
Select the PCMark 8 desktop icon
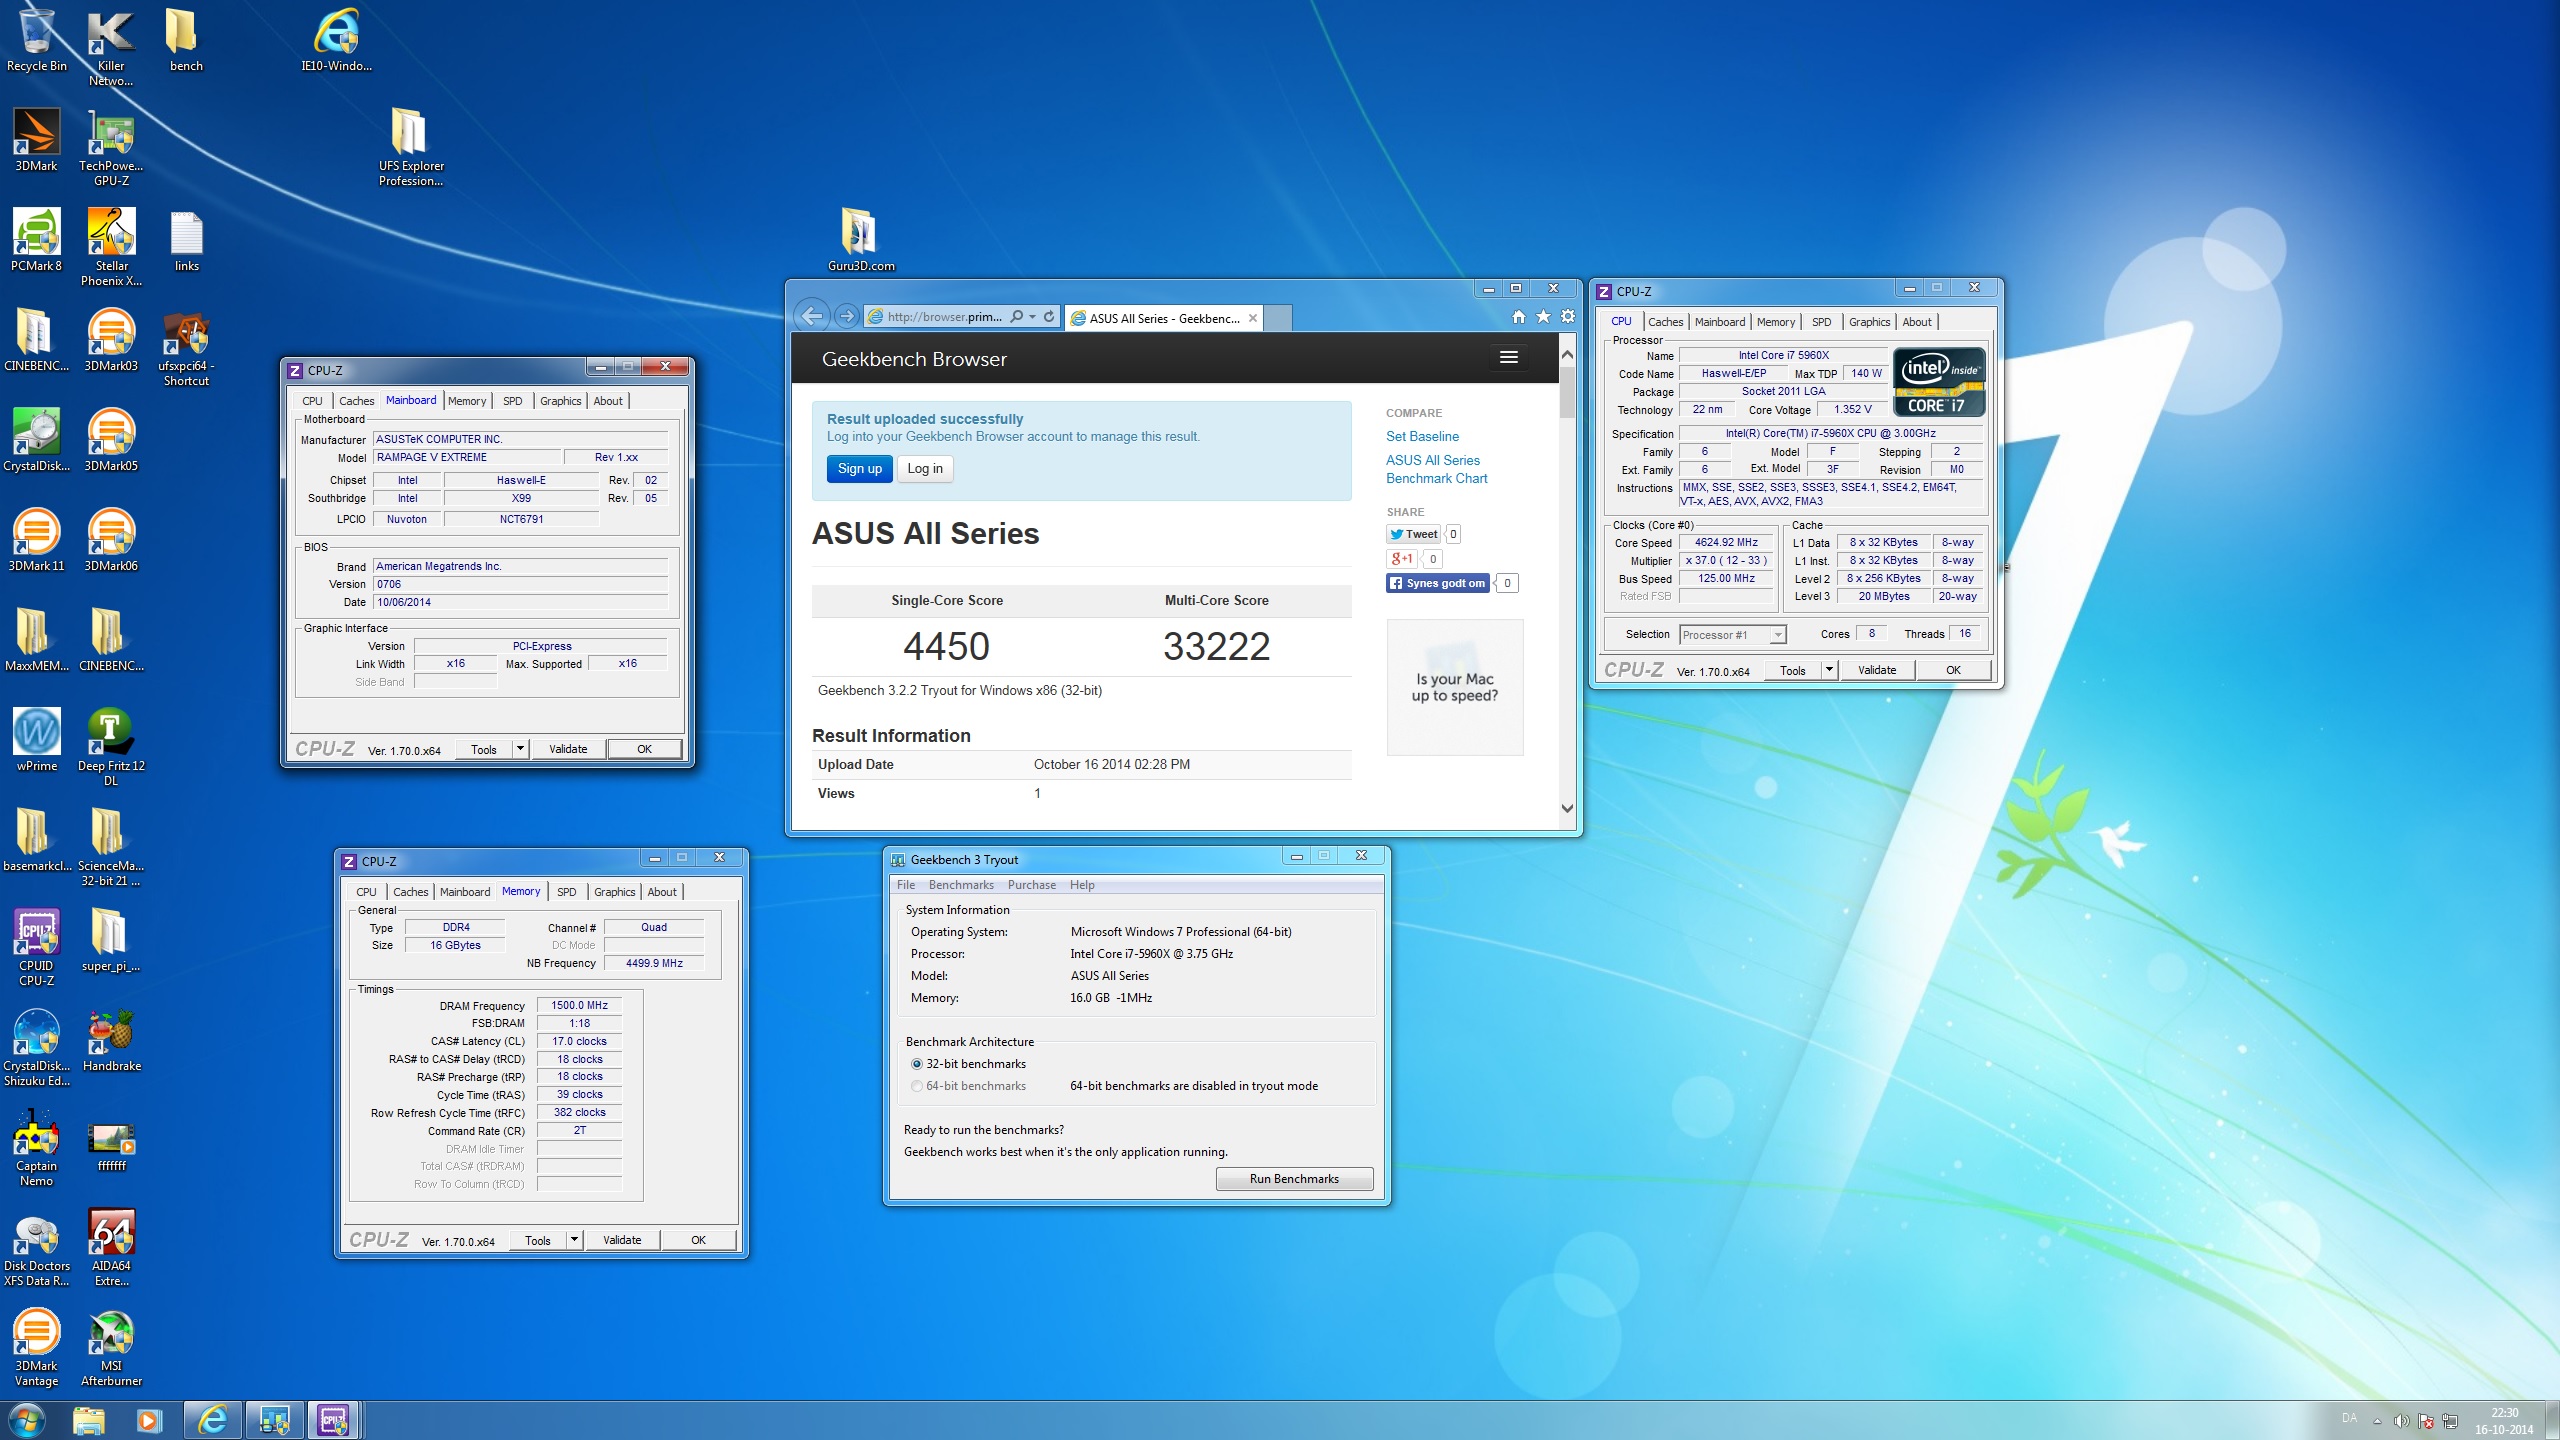click(x=37, y=240)
